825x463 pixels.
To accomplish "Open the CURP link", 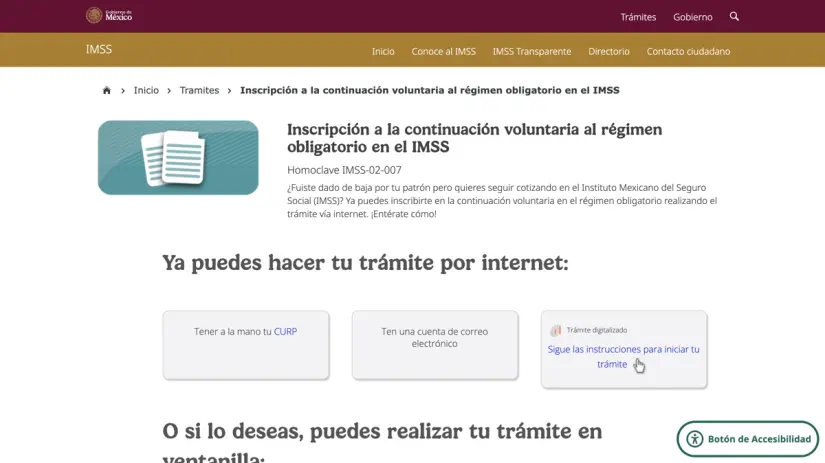I will (x=285, y=331).
